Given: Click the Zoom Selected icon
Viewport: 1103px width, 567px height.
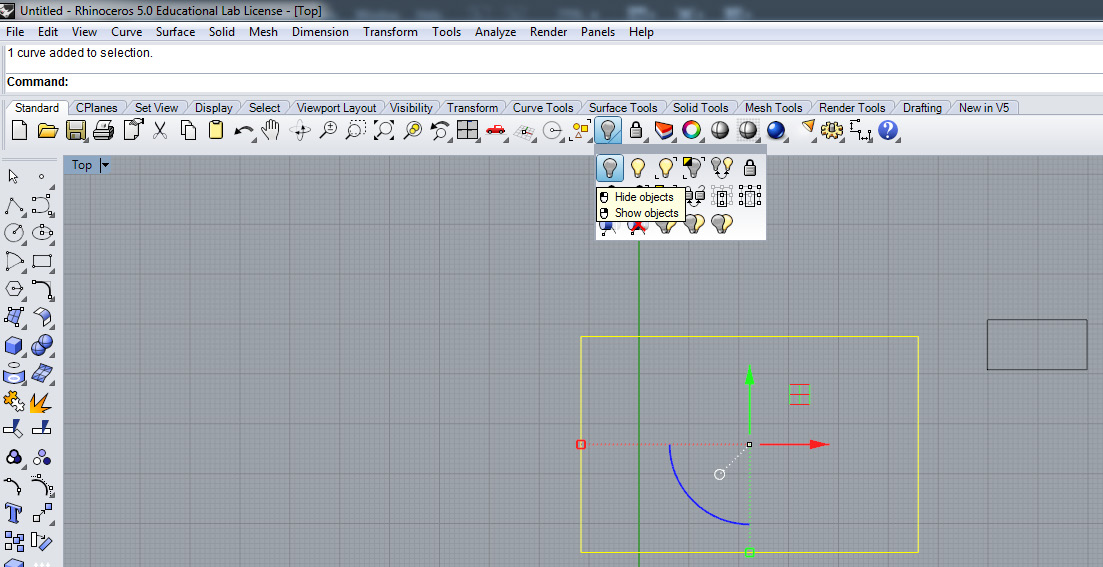Looking at the screenshot, I should coord(412,130).
